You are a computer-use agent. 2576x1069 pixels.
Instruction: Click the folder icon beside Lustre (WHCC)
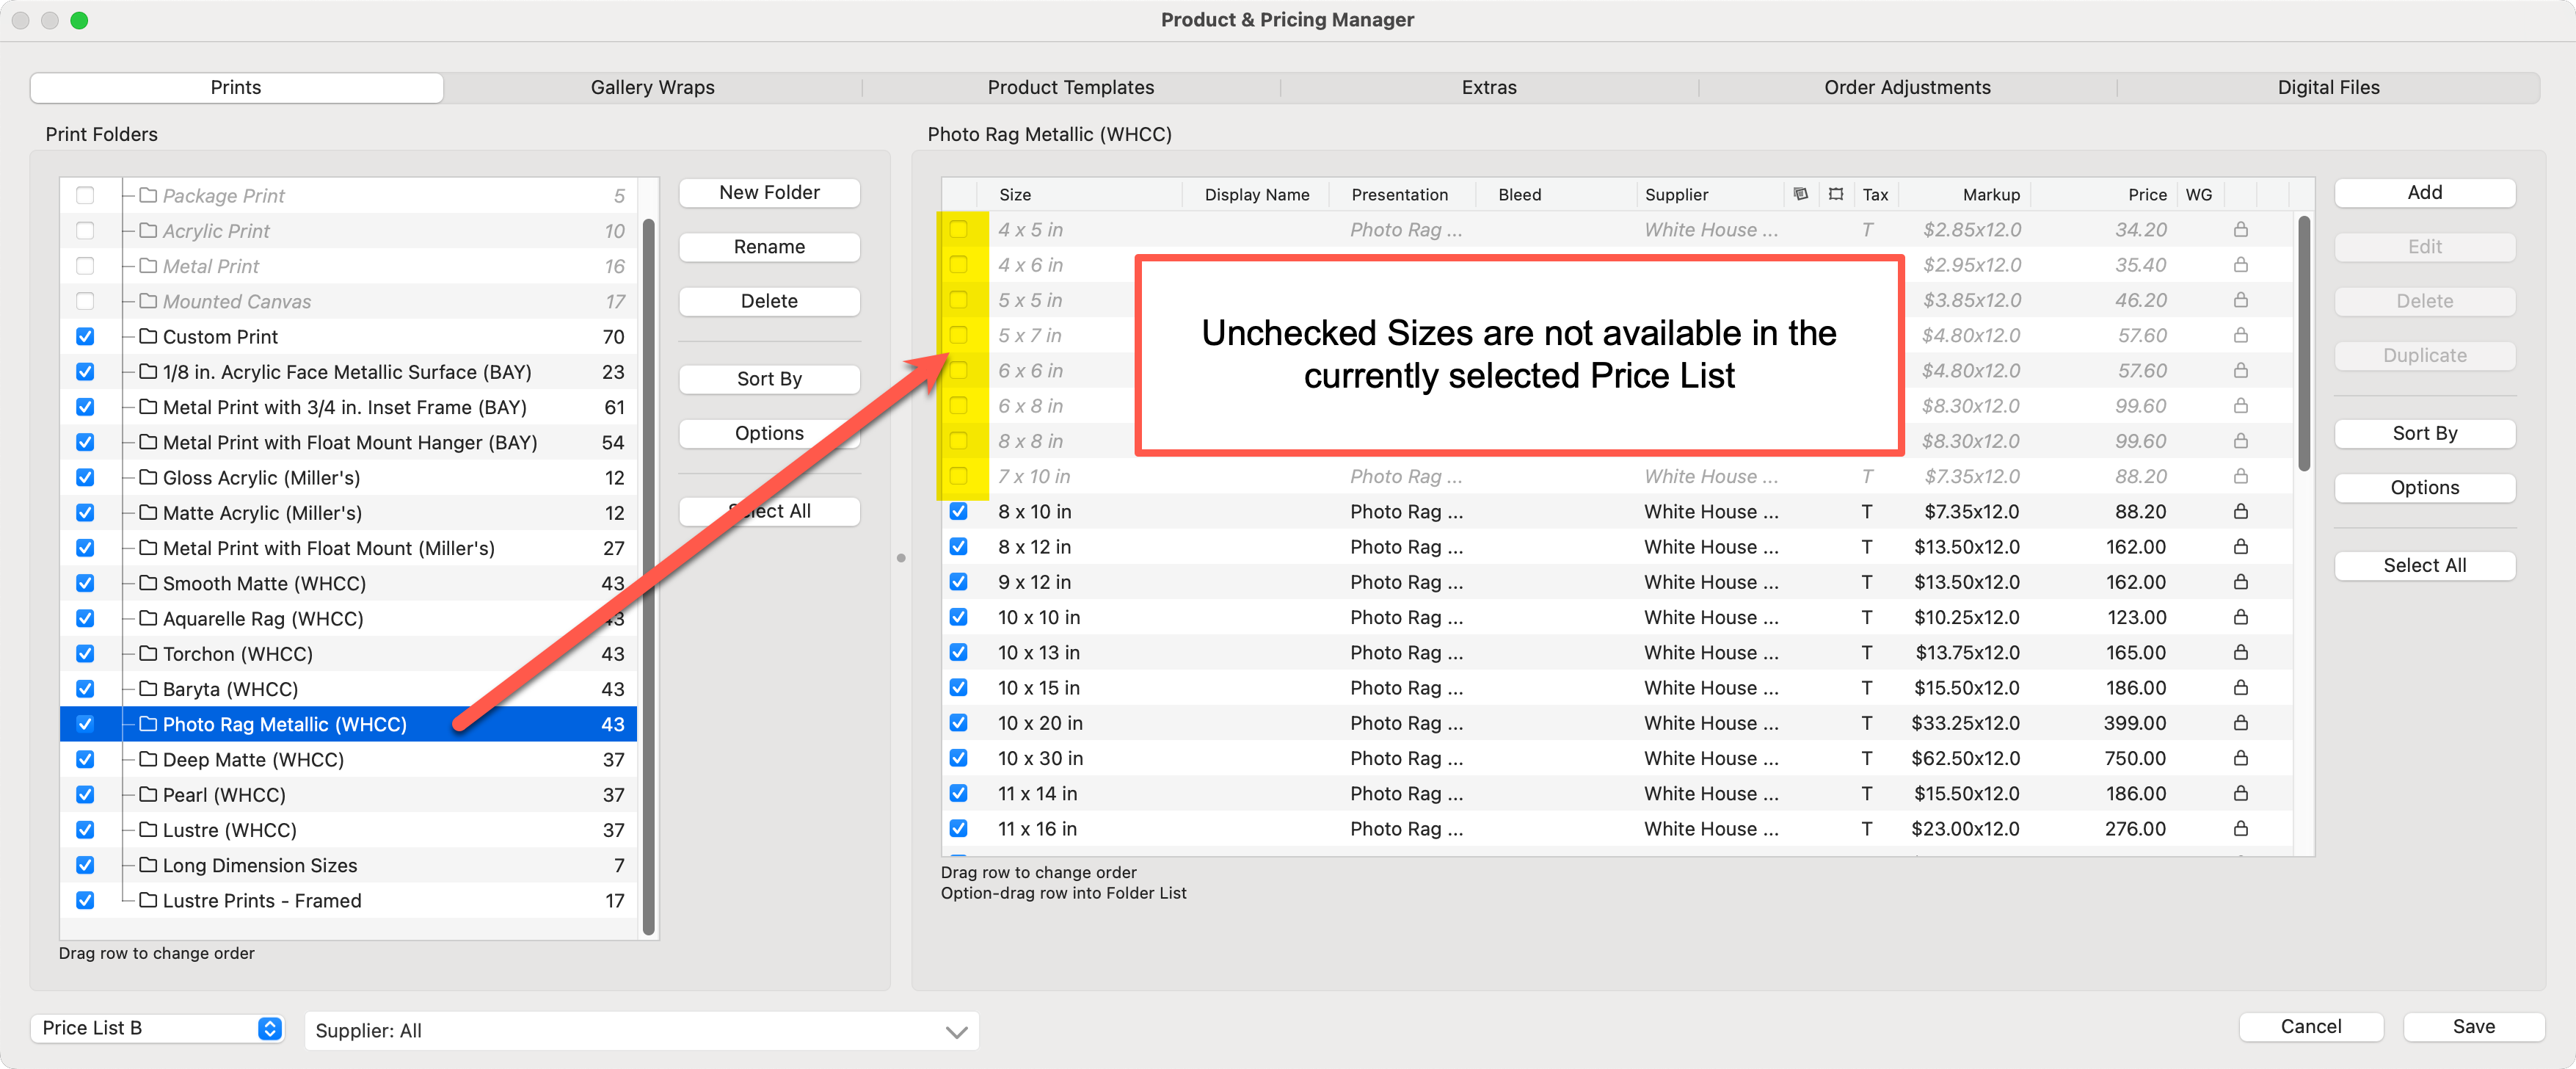[148, 829]
